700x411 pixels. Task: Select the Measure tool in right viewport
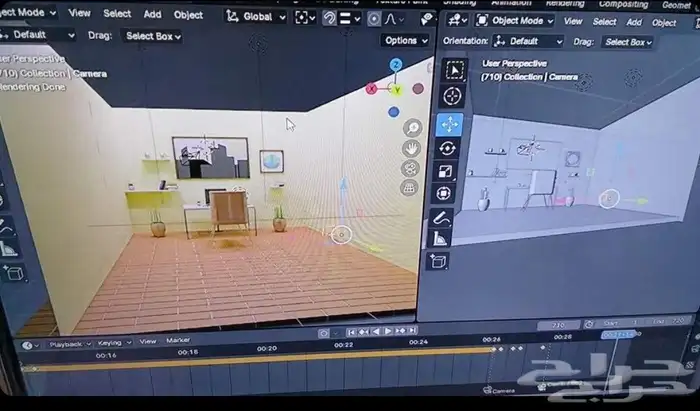439,239
